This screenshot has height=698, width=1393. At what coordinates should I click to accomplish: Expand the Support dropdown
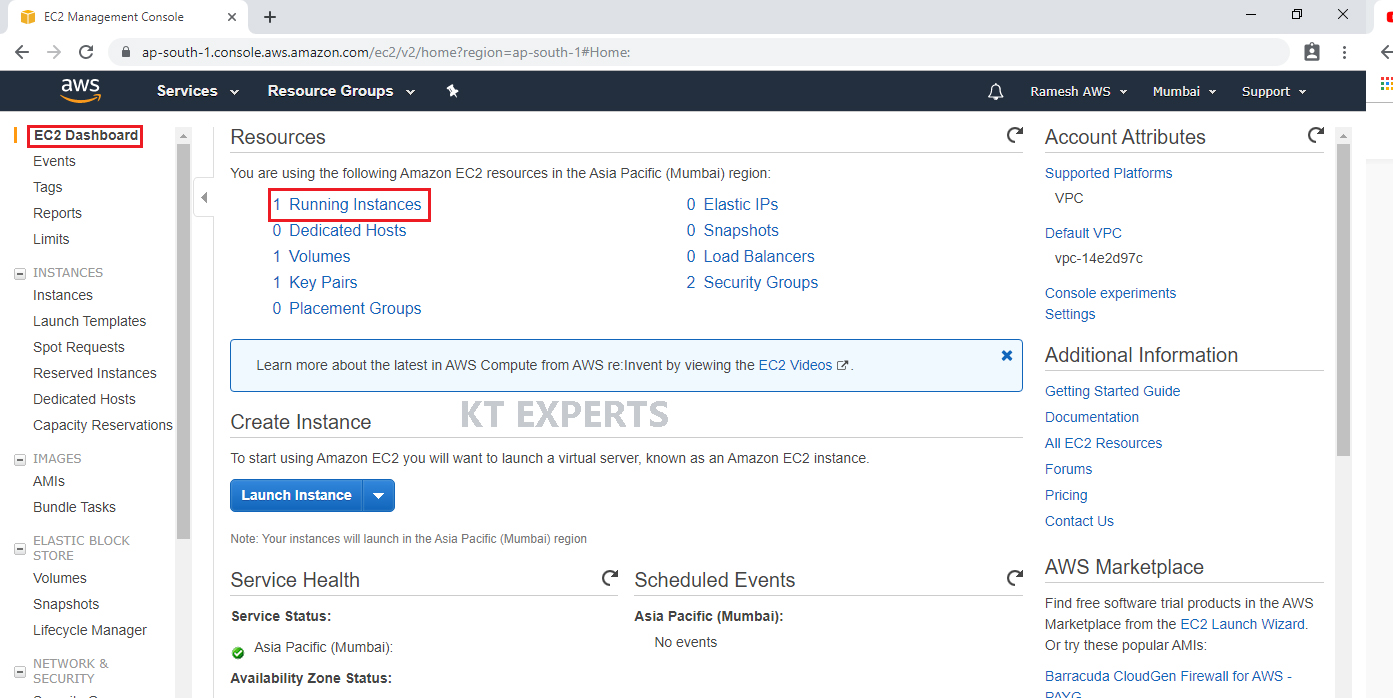click(1274, 91)
